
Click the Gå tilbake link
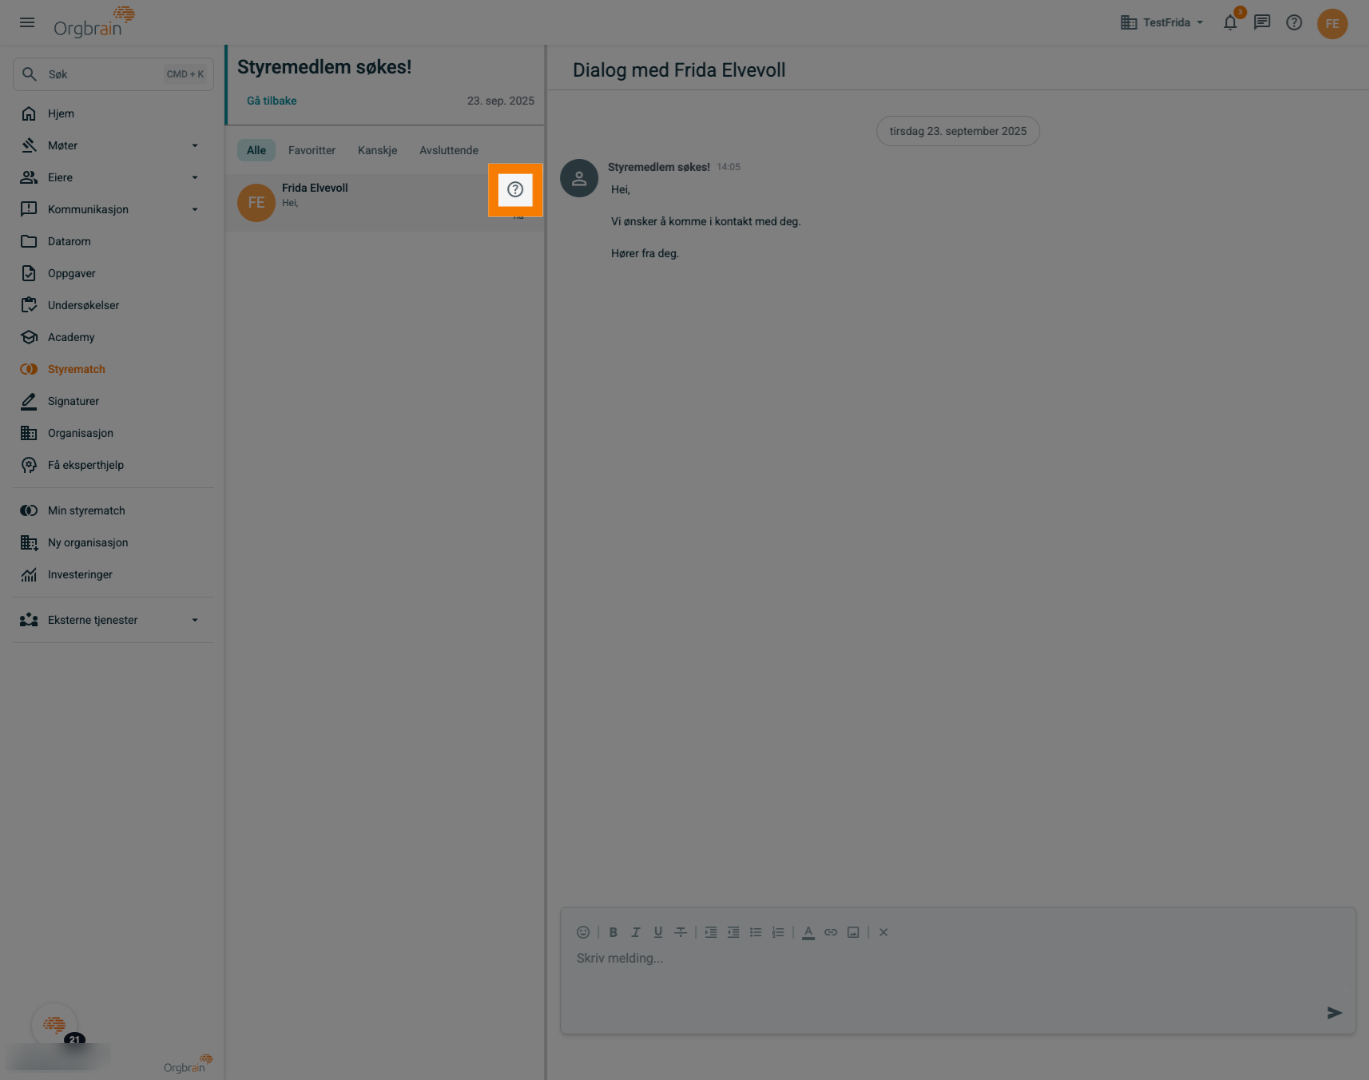click(x=272, y=101)
